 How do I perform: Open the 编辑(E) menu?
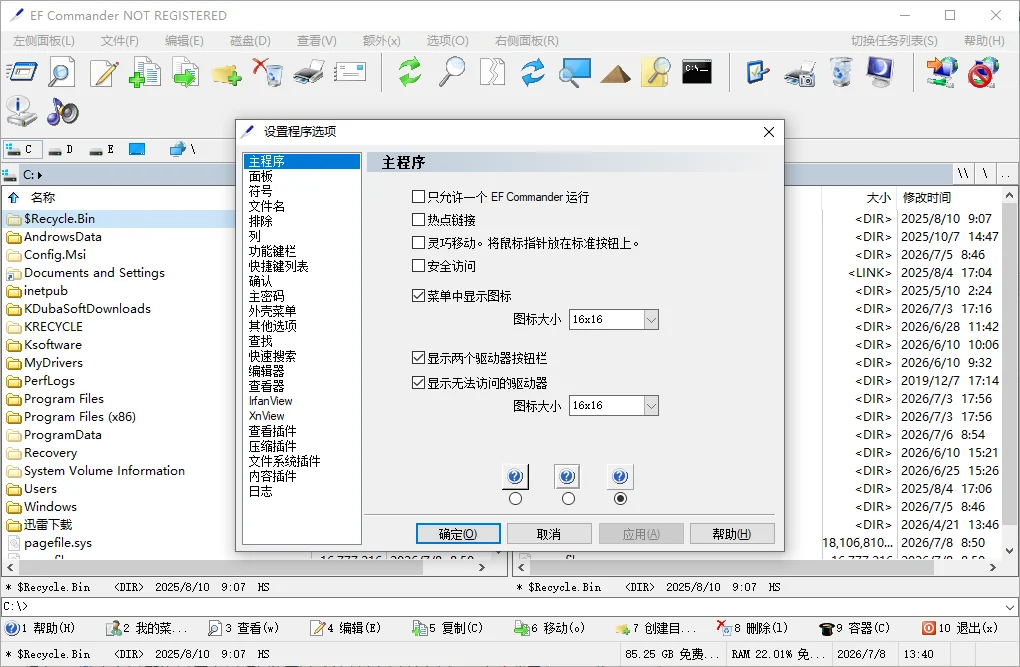click(x=184, y=40)
